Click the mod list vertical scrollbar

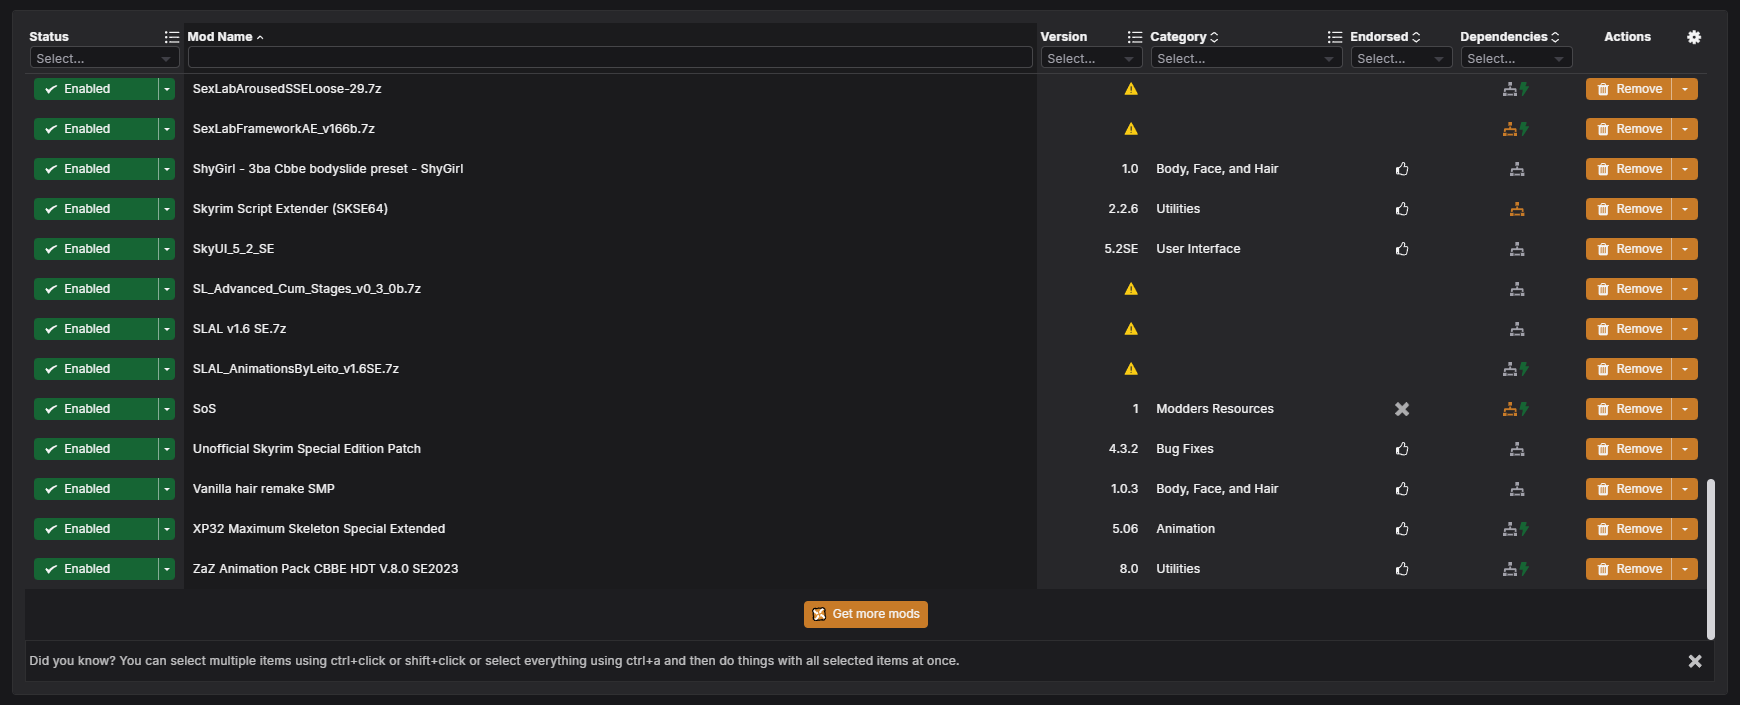click(x=1711, y=559)
